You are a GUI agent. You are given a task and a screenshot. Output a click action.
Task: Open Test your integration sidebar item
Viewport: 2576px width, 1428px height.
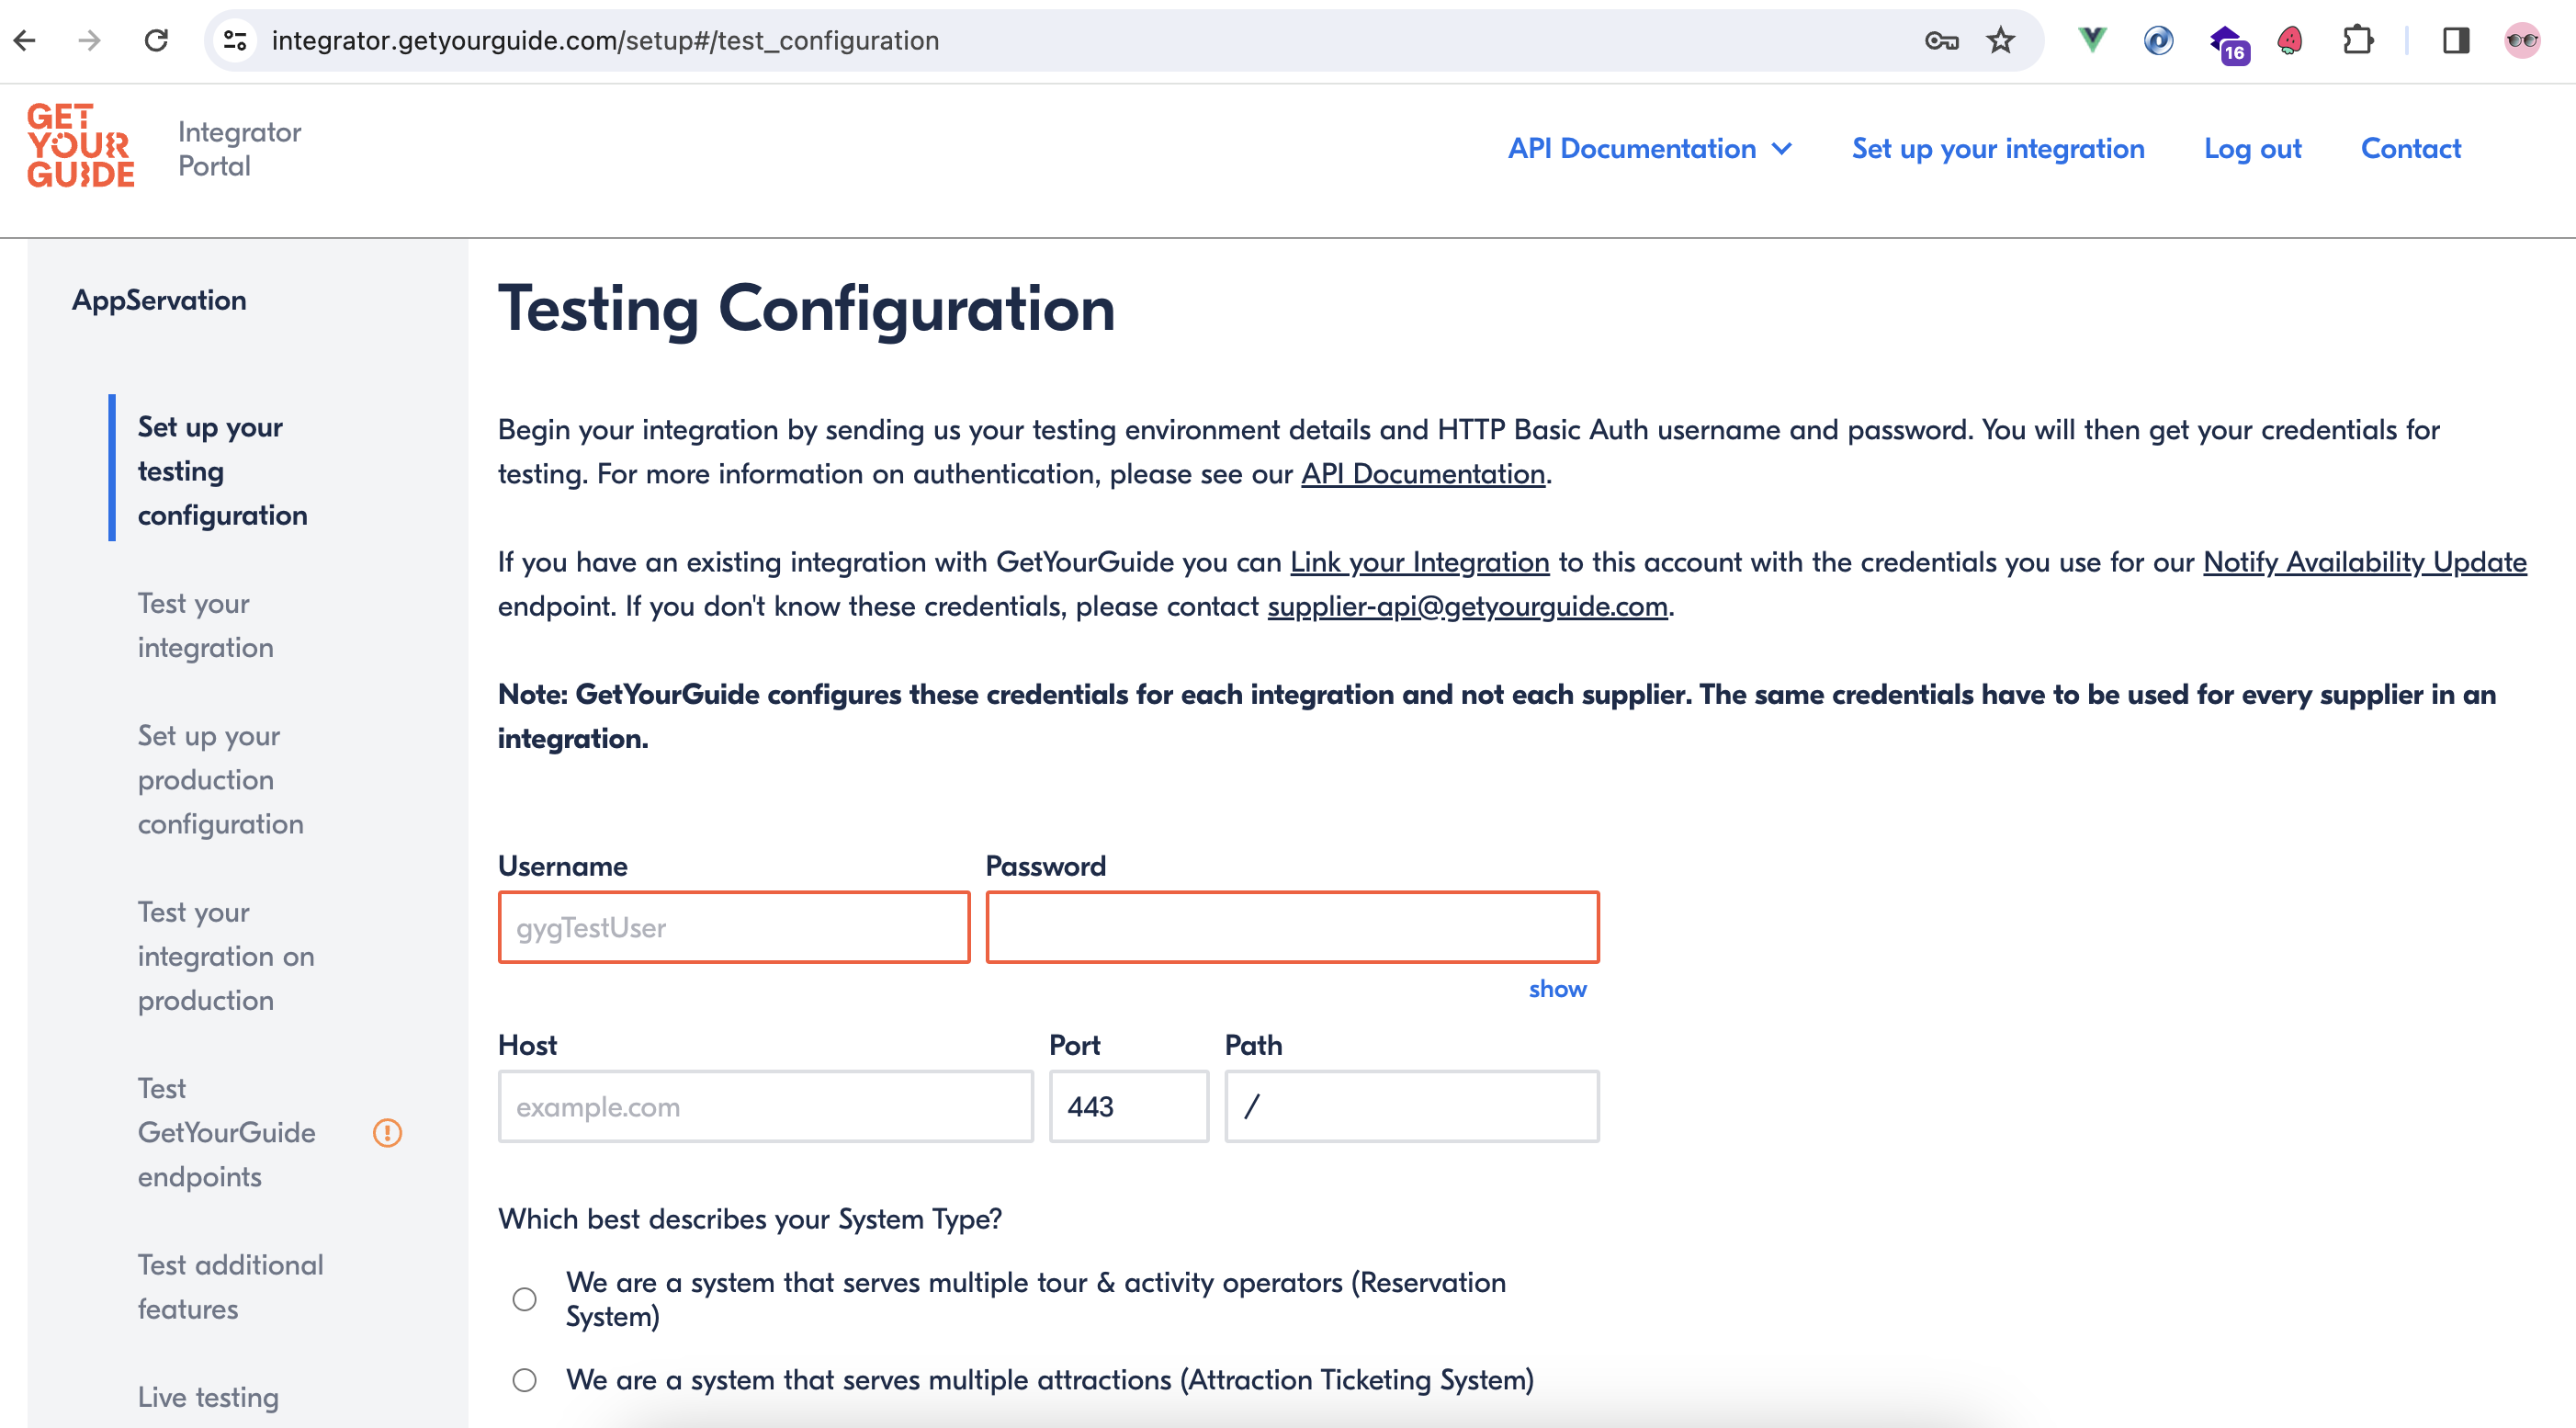point(205,625)
